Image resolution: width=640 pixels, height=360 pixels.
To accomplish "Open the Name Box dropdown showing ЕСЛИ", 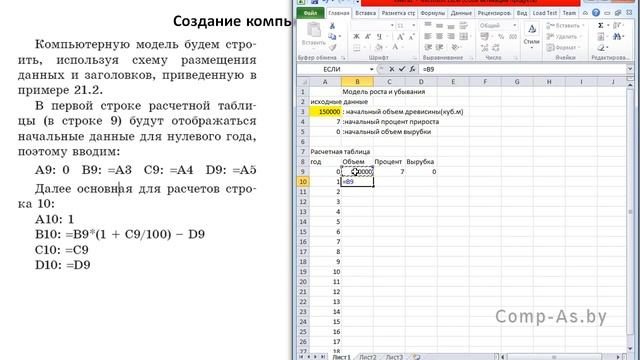I will click(371, 69).
